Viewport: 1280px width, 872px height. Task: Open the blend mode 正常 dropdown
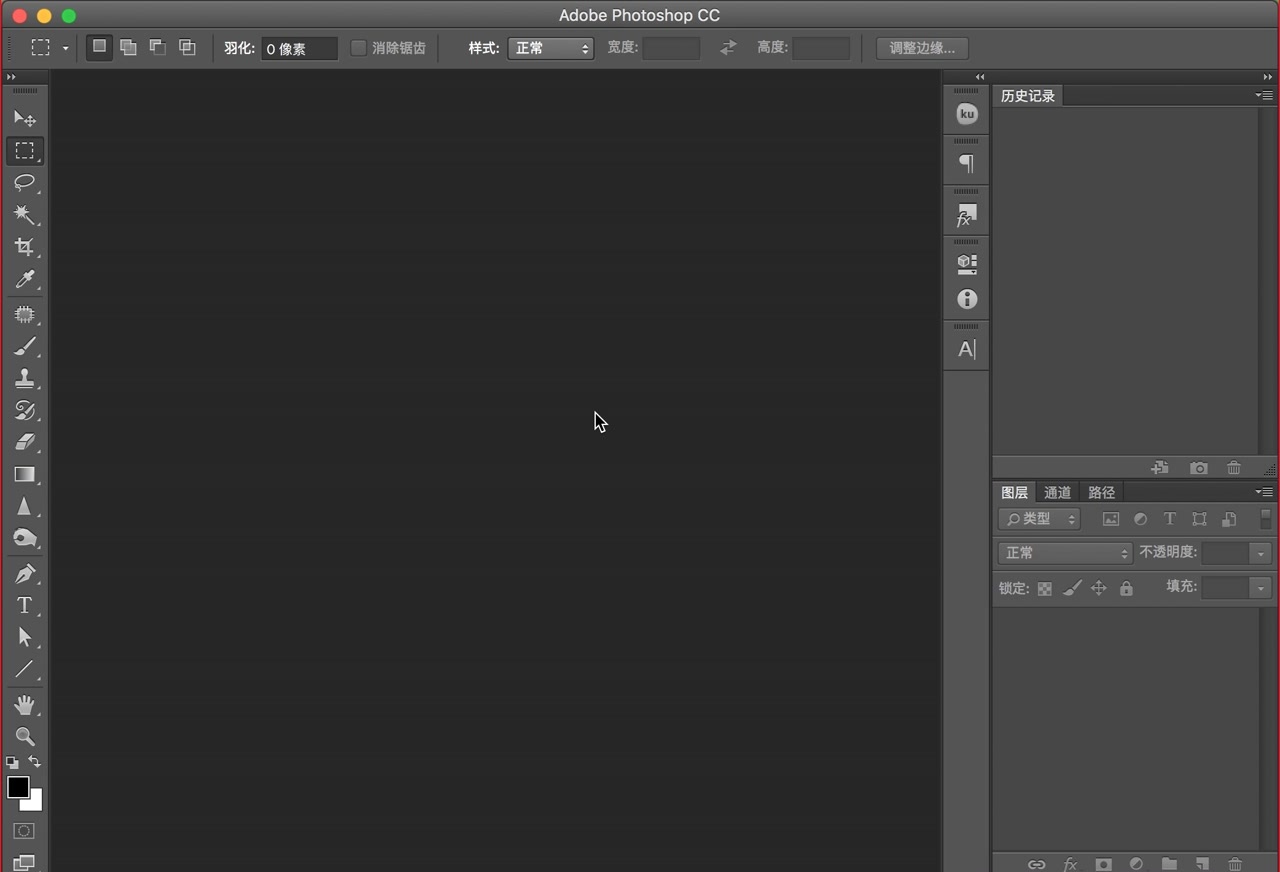click(1065, 553)
